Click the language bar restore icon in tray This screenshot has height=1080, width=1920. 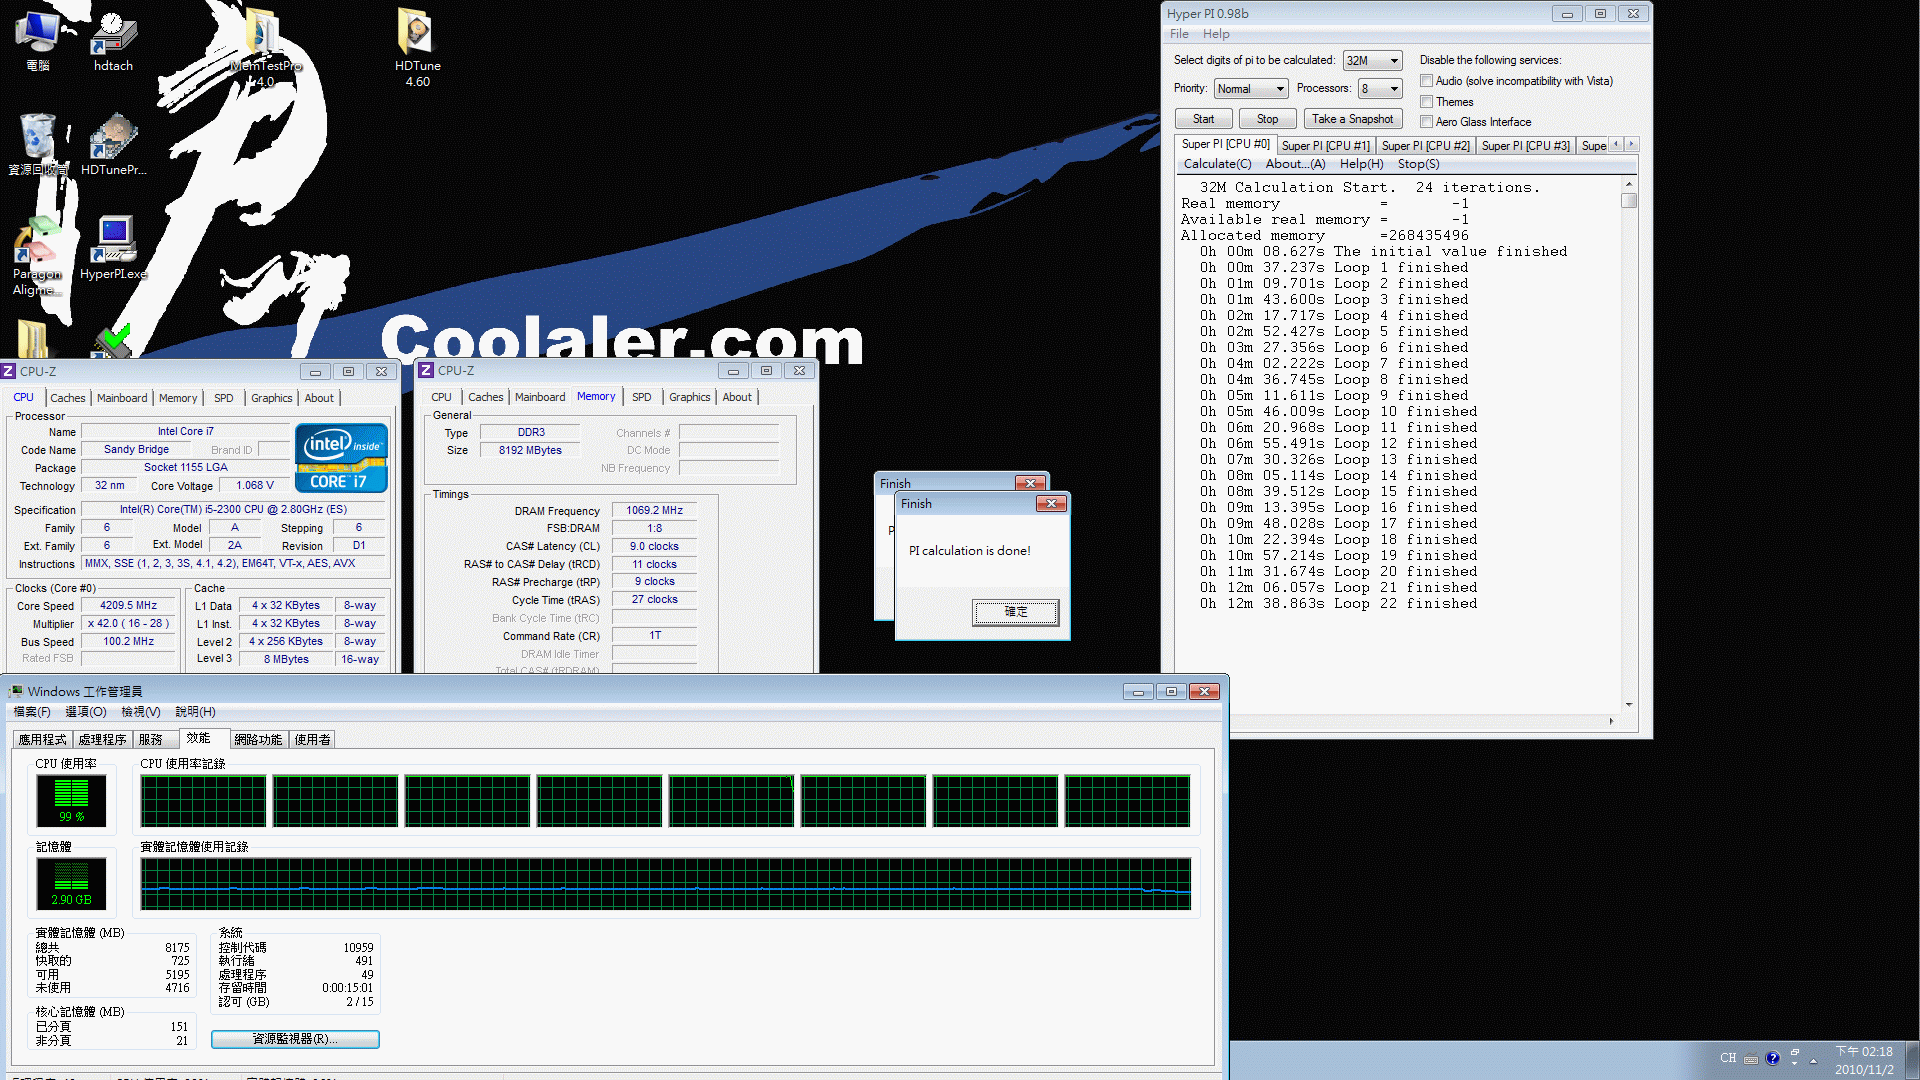[x=1795, y=1054]
